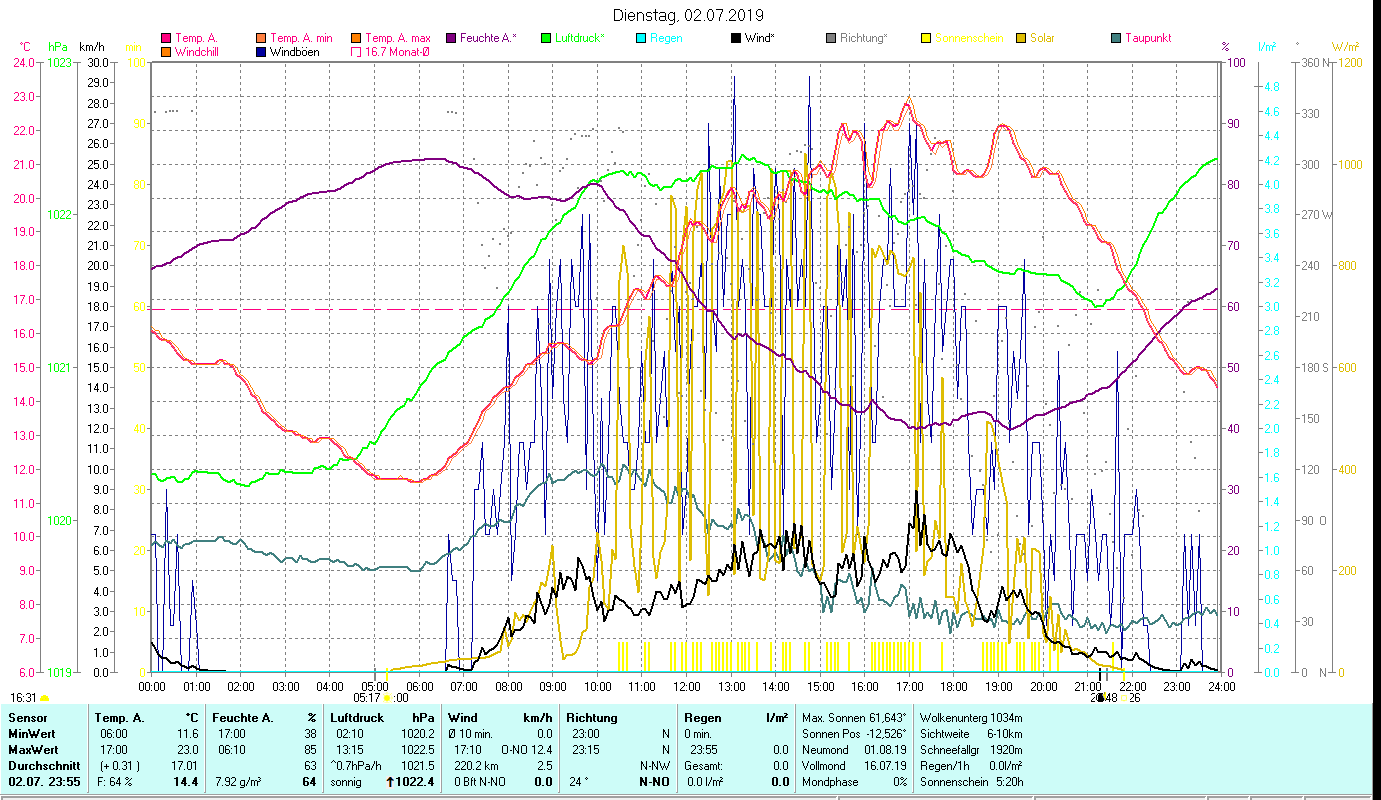1381x800 pixels.
Task: Click the timestamp 02.07. 23:55
Action: 43,782
